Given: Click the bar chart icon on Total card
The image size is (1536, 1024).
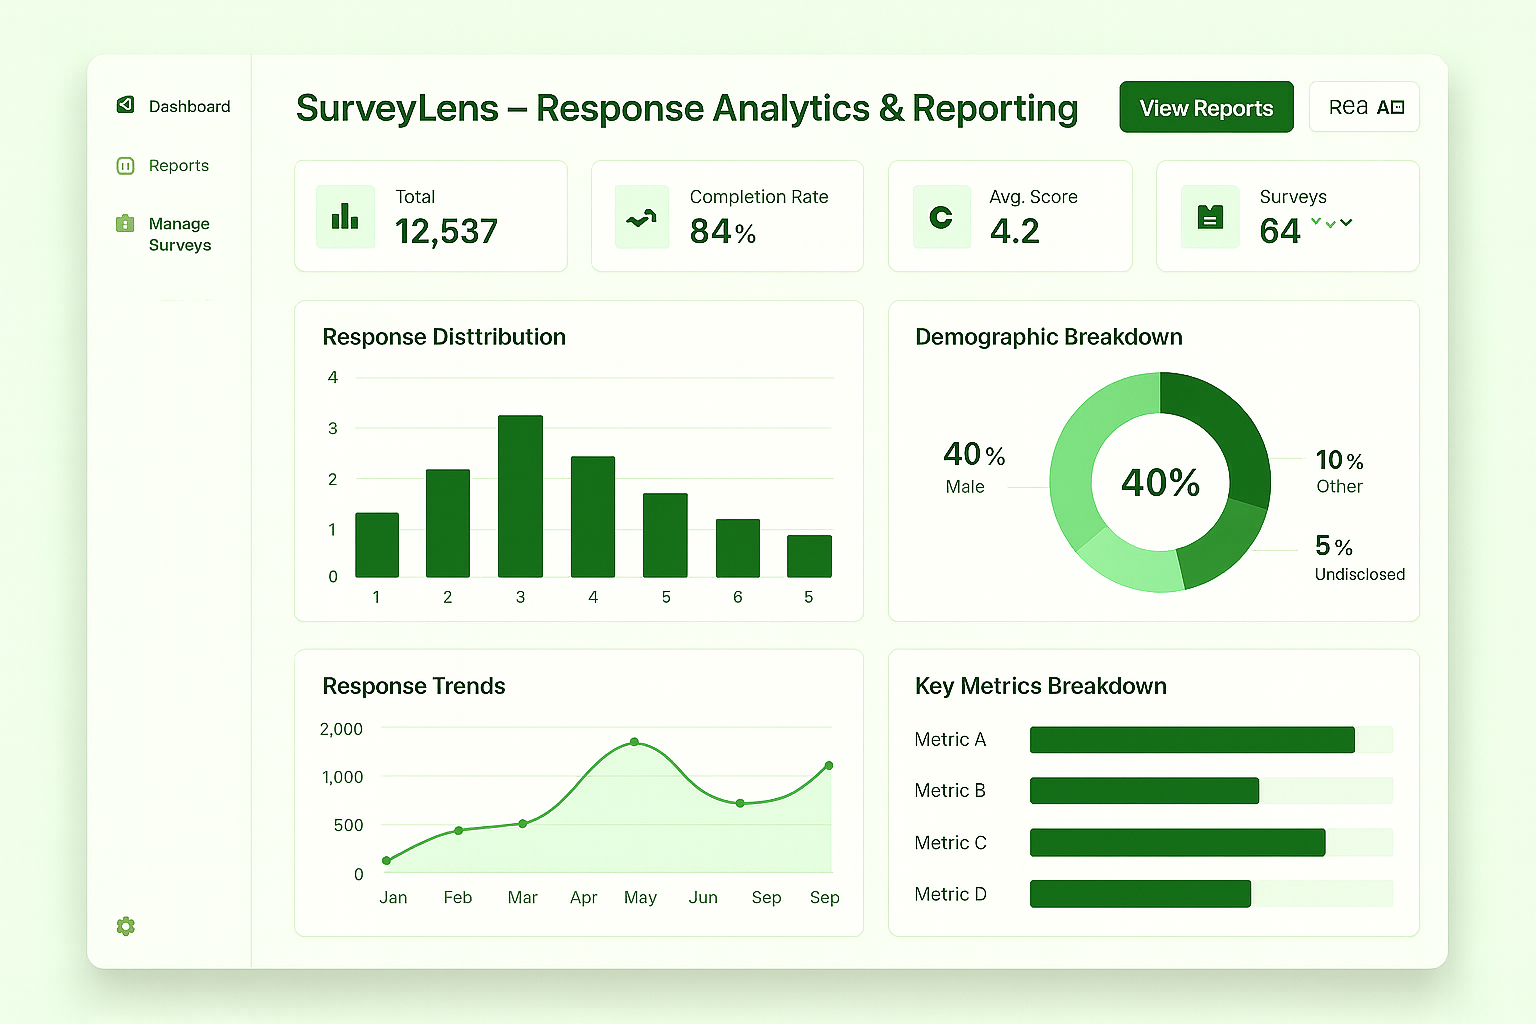Looking at the screenshot, I should [x=344, y=216].
